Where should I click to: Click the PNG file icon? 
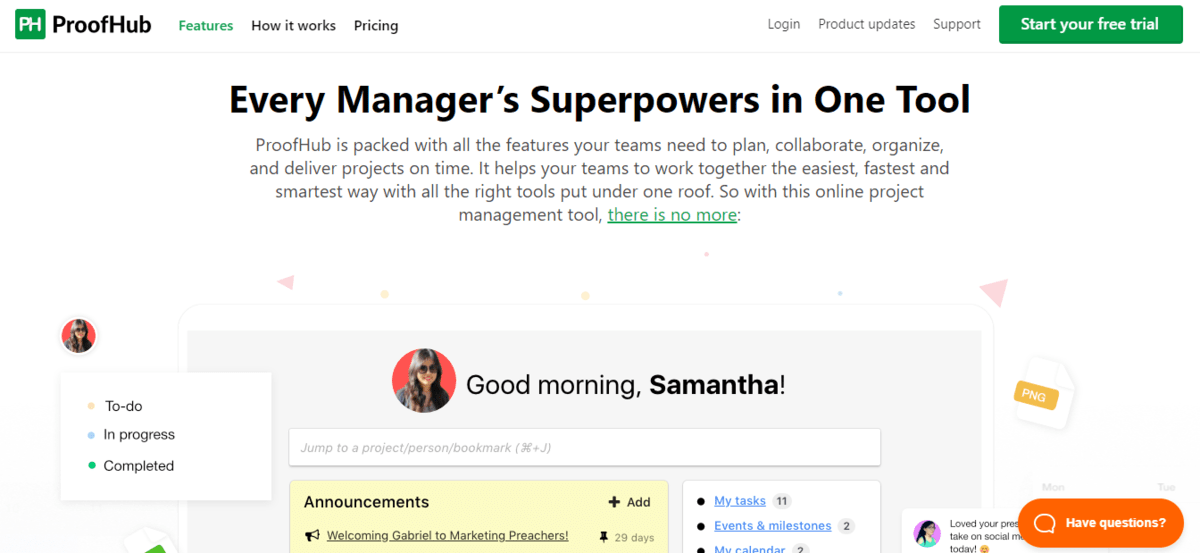click(1044, 394)
